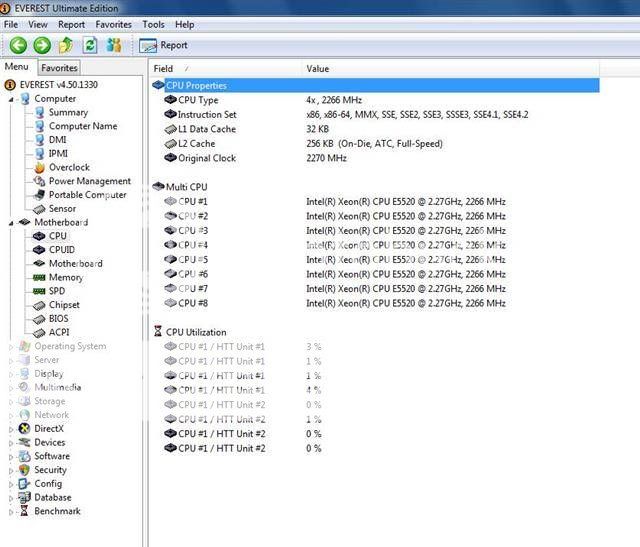Click the BIOS icon
Viewport: 640px width, 547px height.
pos(39,319)
